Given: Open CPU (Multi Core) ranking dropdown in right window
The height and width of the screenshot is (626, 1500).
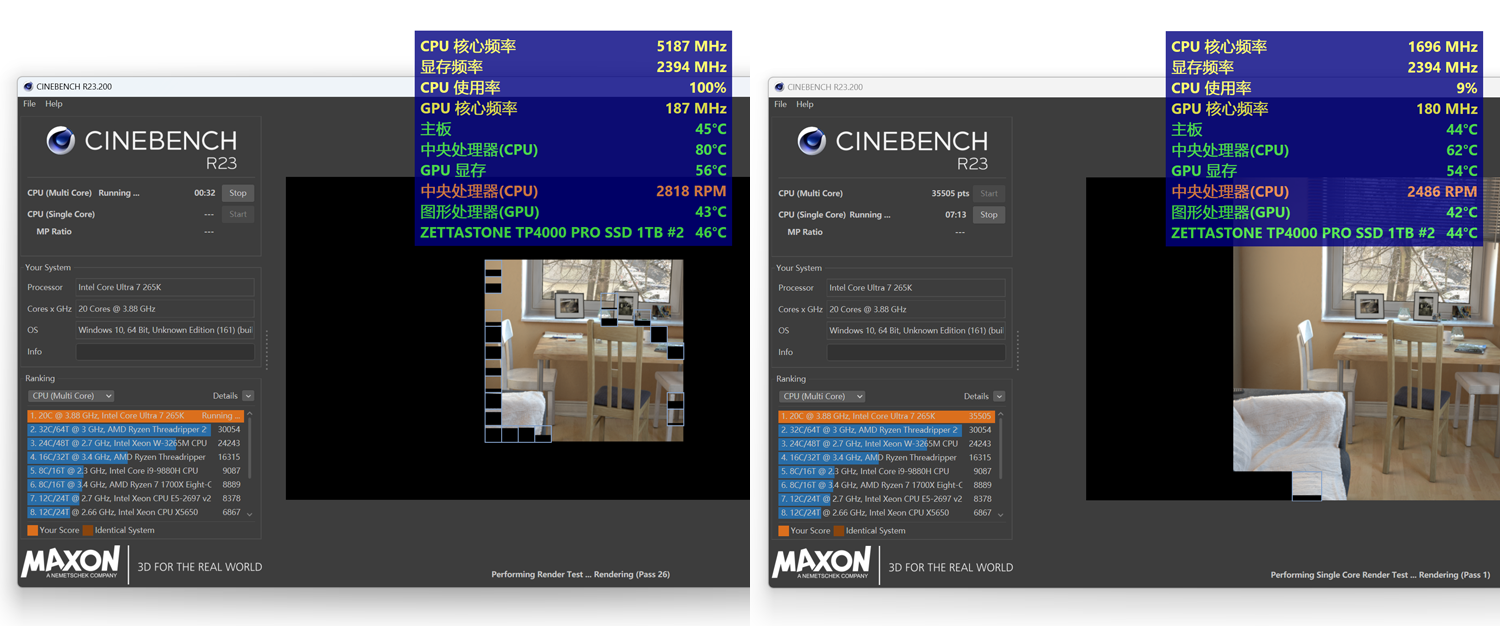Looking at the screenshot, I should coord(821,396).
